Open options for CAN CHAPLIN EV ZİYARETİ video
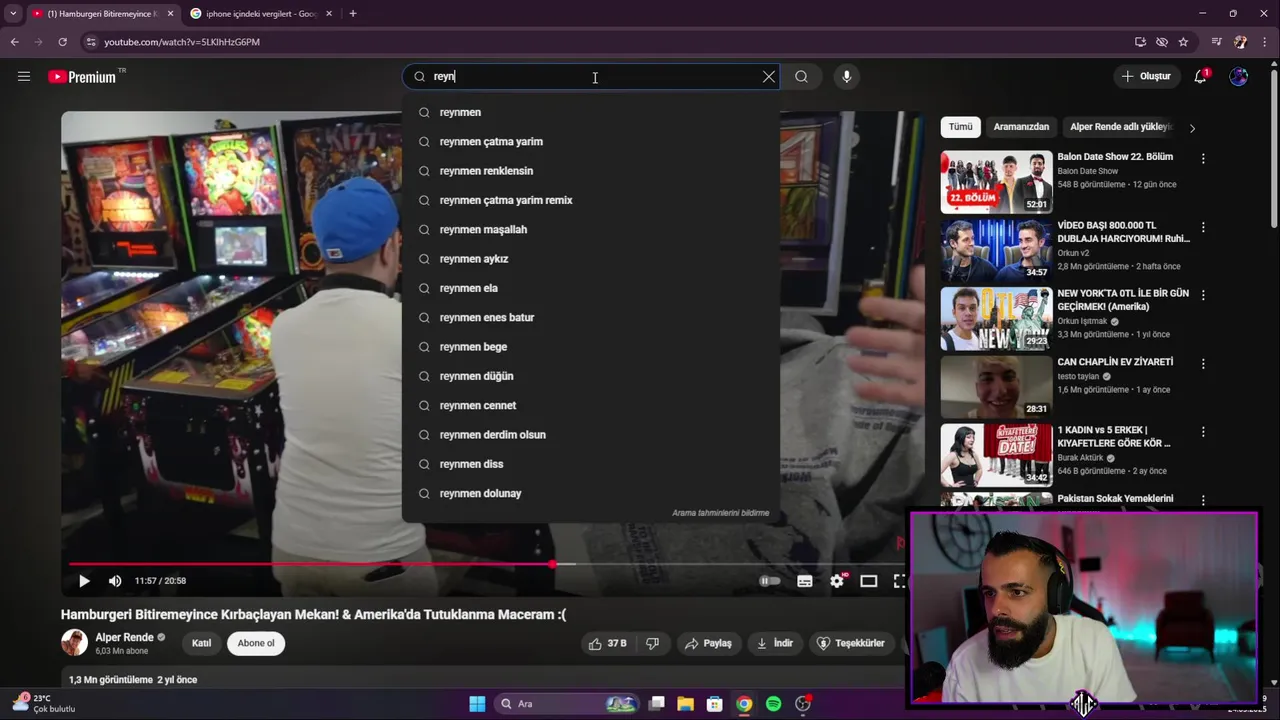 (1203, 364)
